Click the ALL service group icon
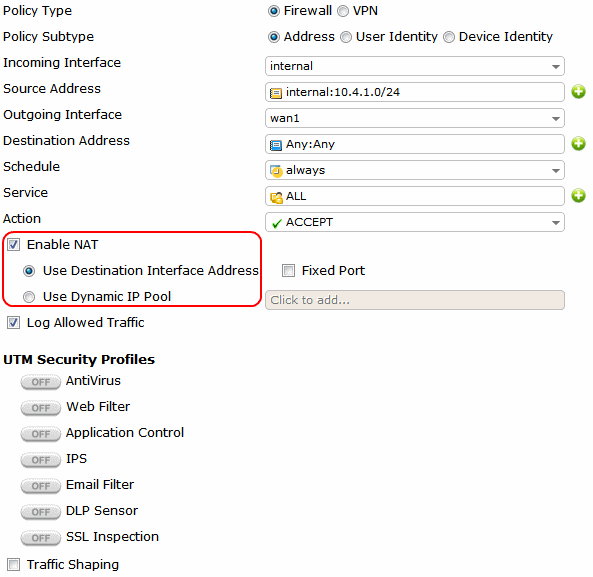 click(276, 197)
